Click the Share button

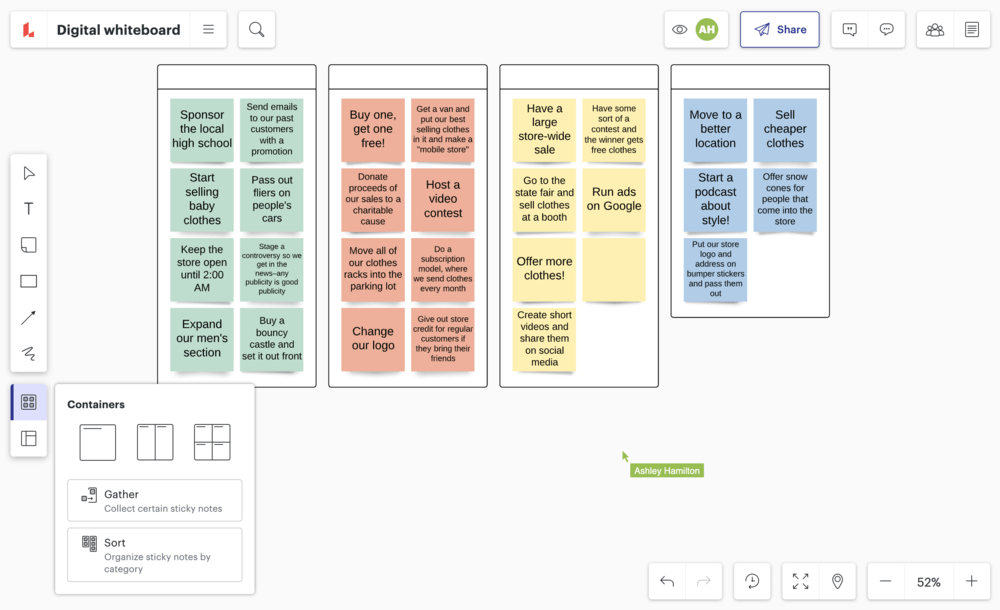coord(779,29)
